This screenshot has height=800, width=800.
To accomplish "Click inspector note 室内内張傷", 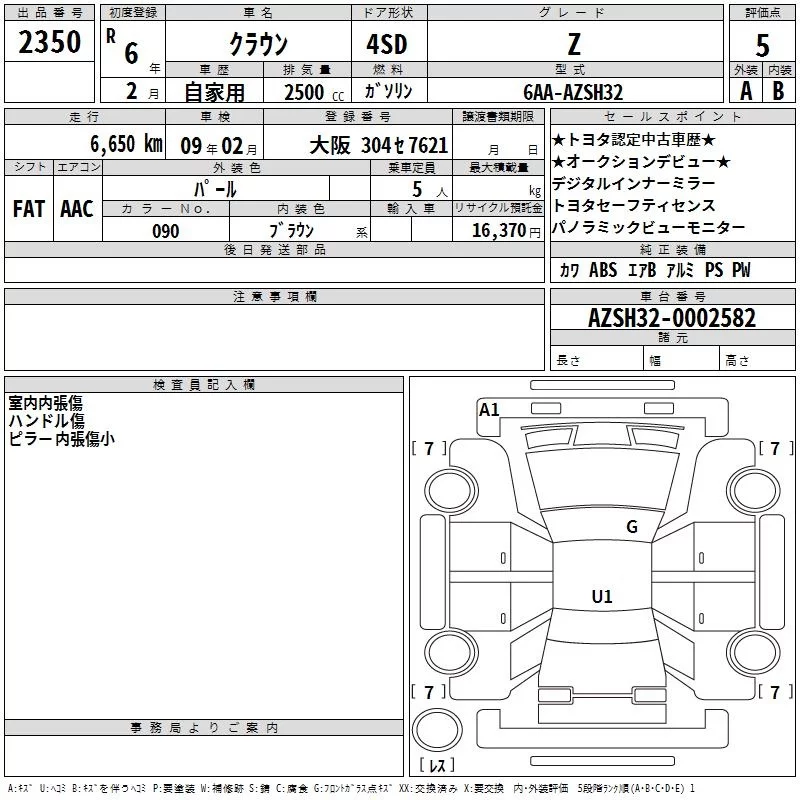I will tap(45, 403).
